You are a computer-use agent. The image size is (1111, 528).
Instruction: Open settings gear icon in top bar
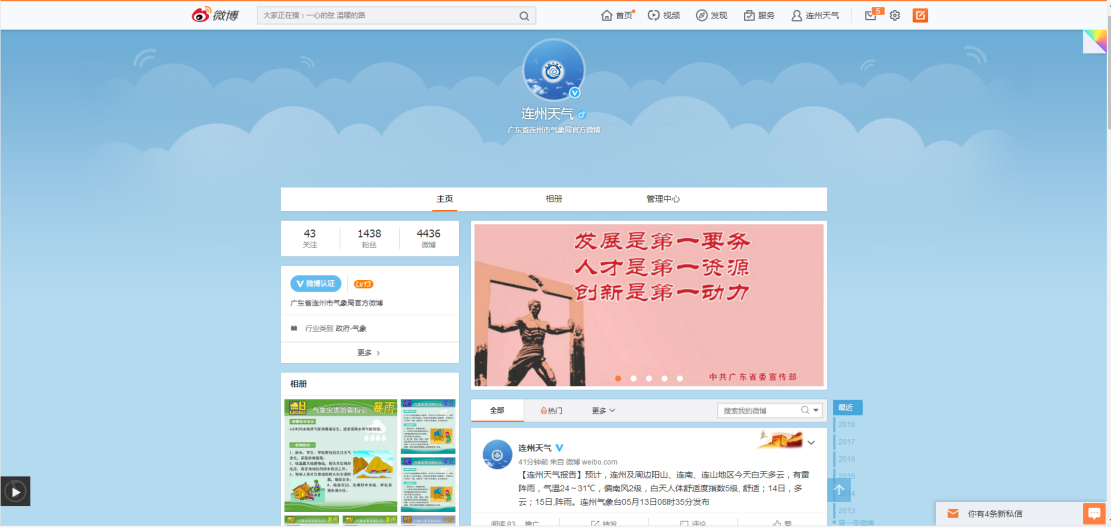(x=895, y=16)
